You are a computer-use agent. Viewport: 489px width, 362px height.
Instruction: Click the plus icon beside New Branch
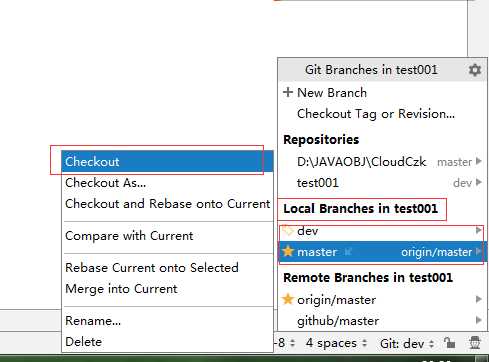pyautogui.click(x=288, y=92)
